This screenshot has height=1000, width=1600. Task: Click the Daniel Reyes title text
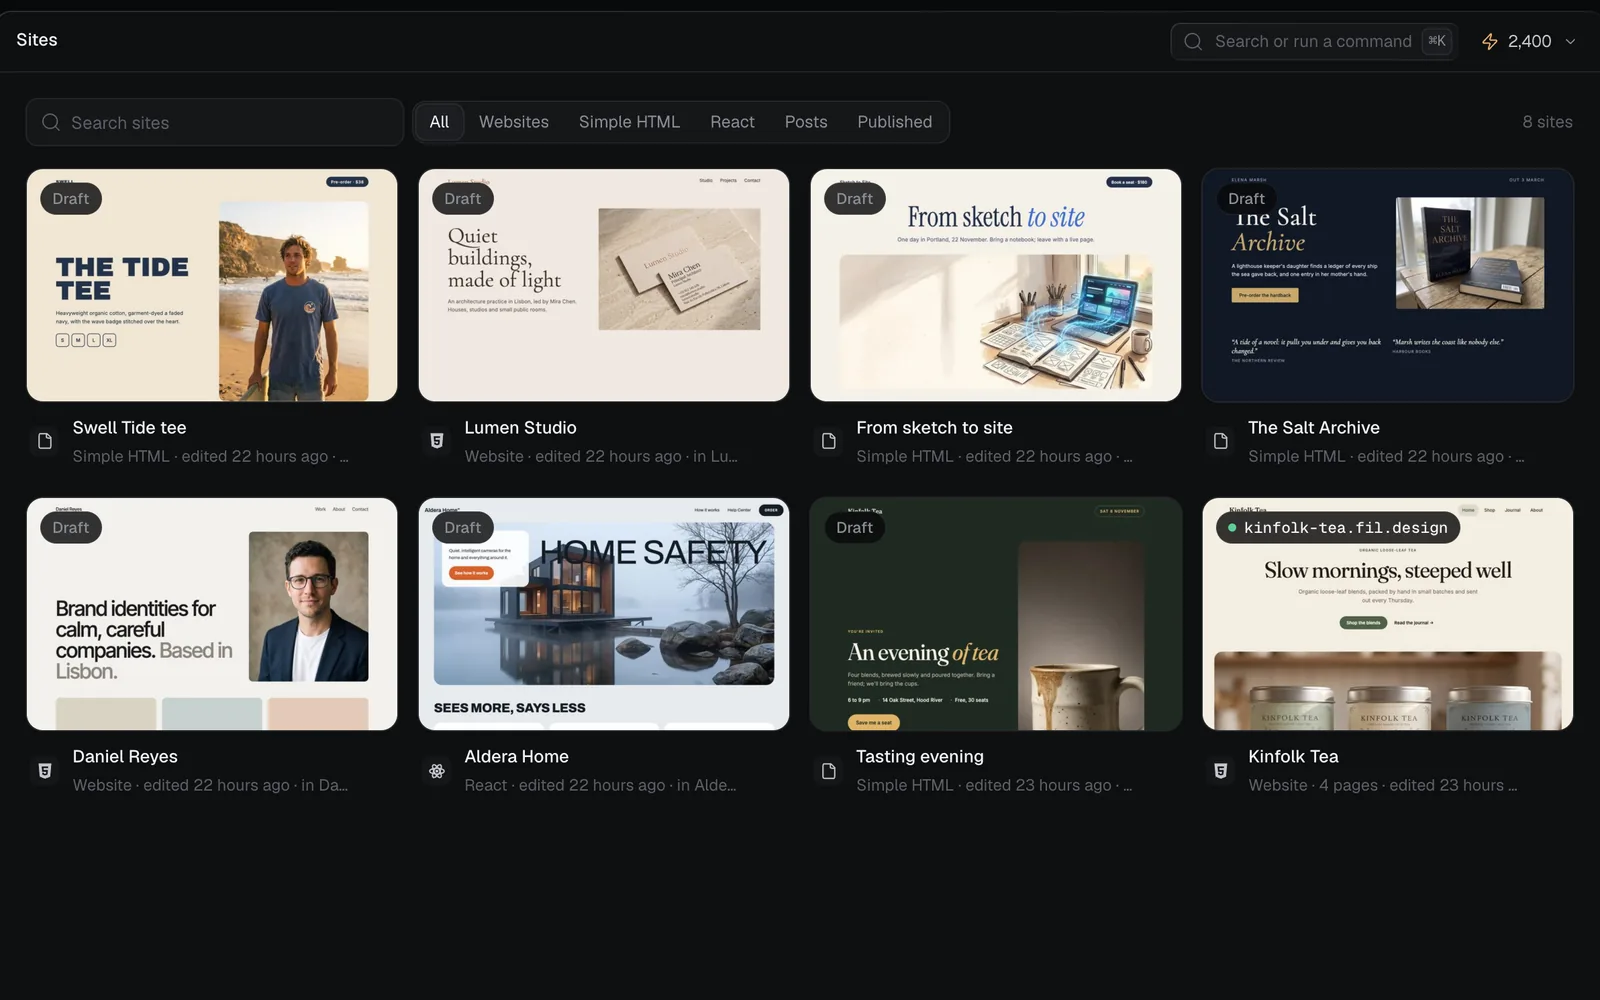(x=125, y=756)
